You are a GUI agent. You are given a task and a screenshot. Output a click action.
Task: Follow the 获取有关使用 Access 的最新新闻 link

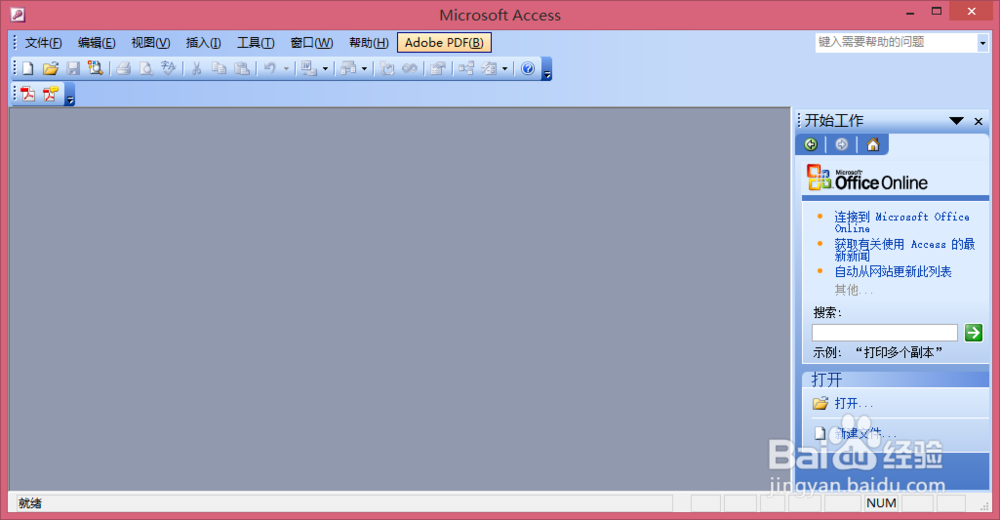pos(904,249)
